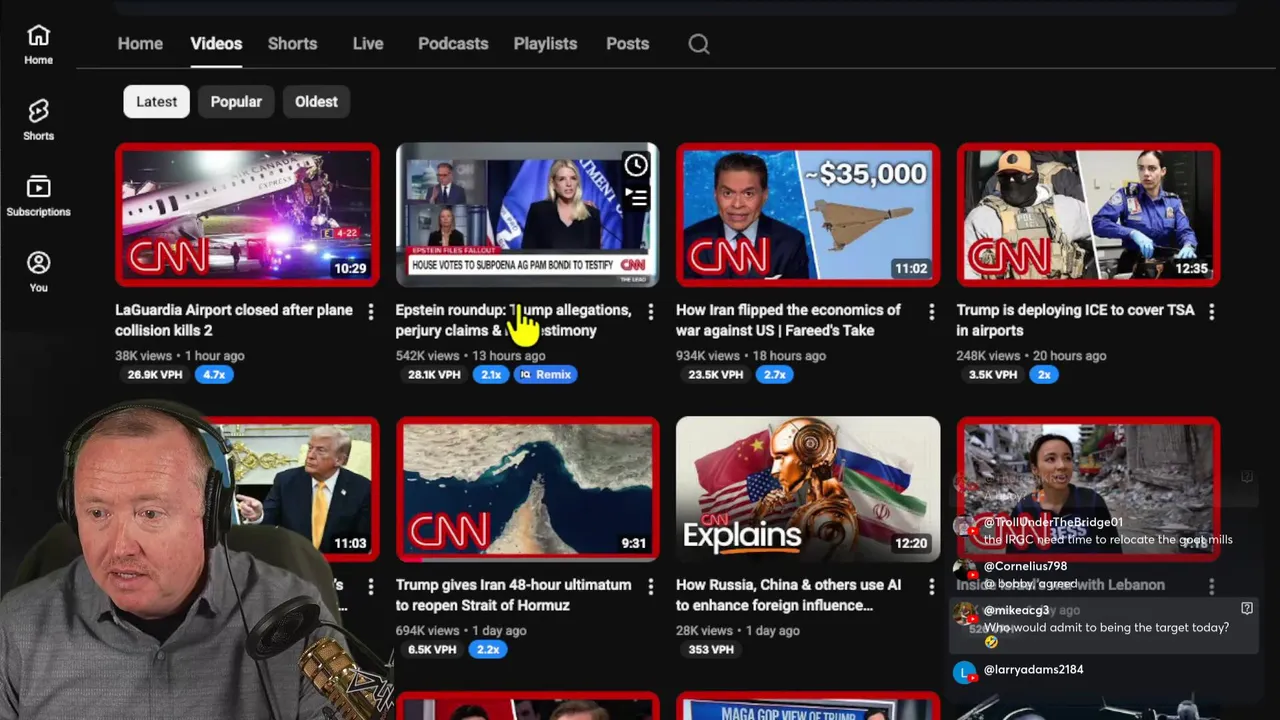This screenshot has width=1280, height=720.
Task: Switch to the channel Home tab
Action: [x=140, y=44]
